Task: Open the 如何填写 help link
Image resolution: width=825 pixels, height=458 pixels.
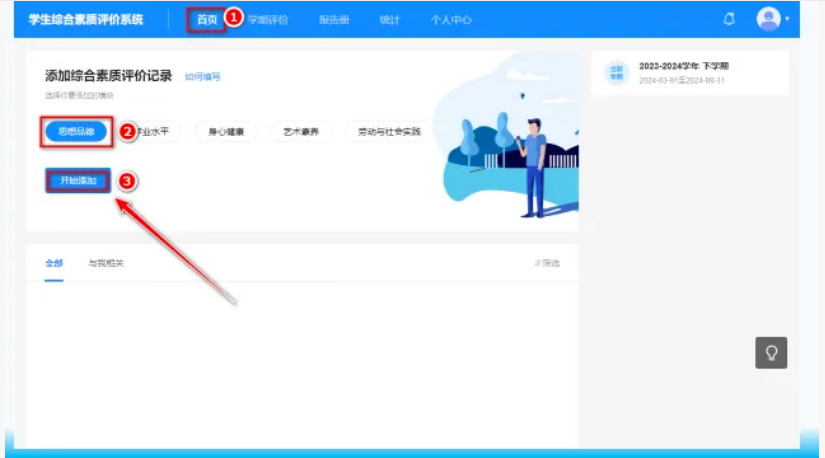Action: click(x=202, y=77)
